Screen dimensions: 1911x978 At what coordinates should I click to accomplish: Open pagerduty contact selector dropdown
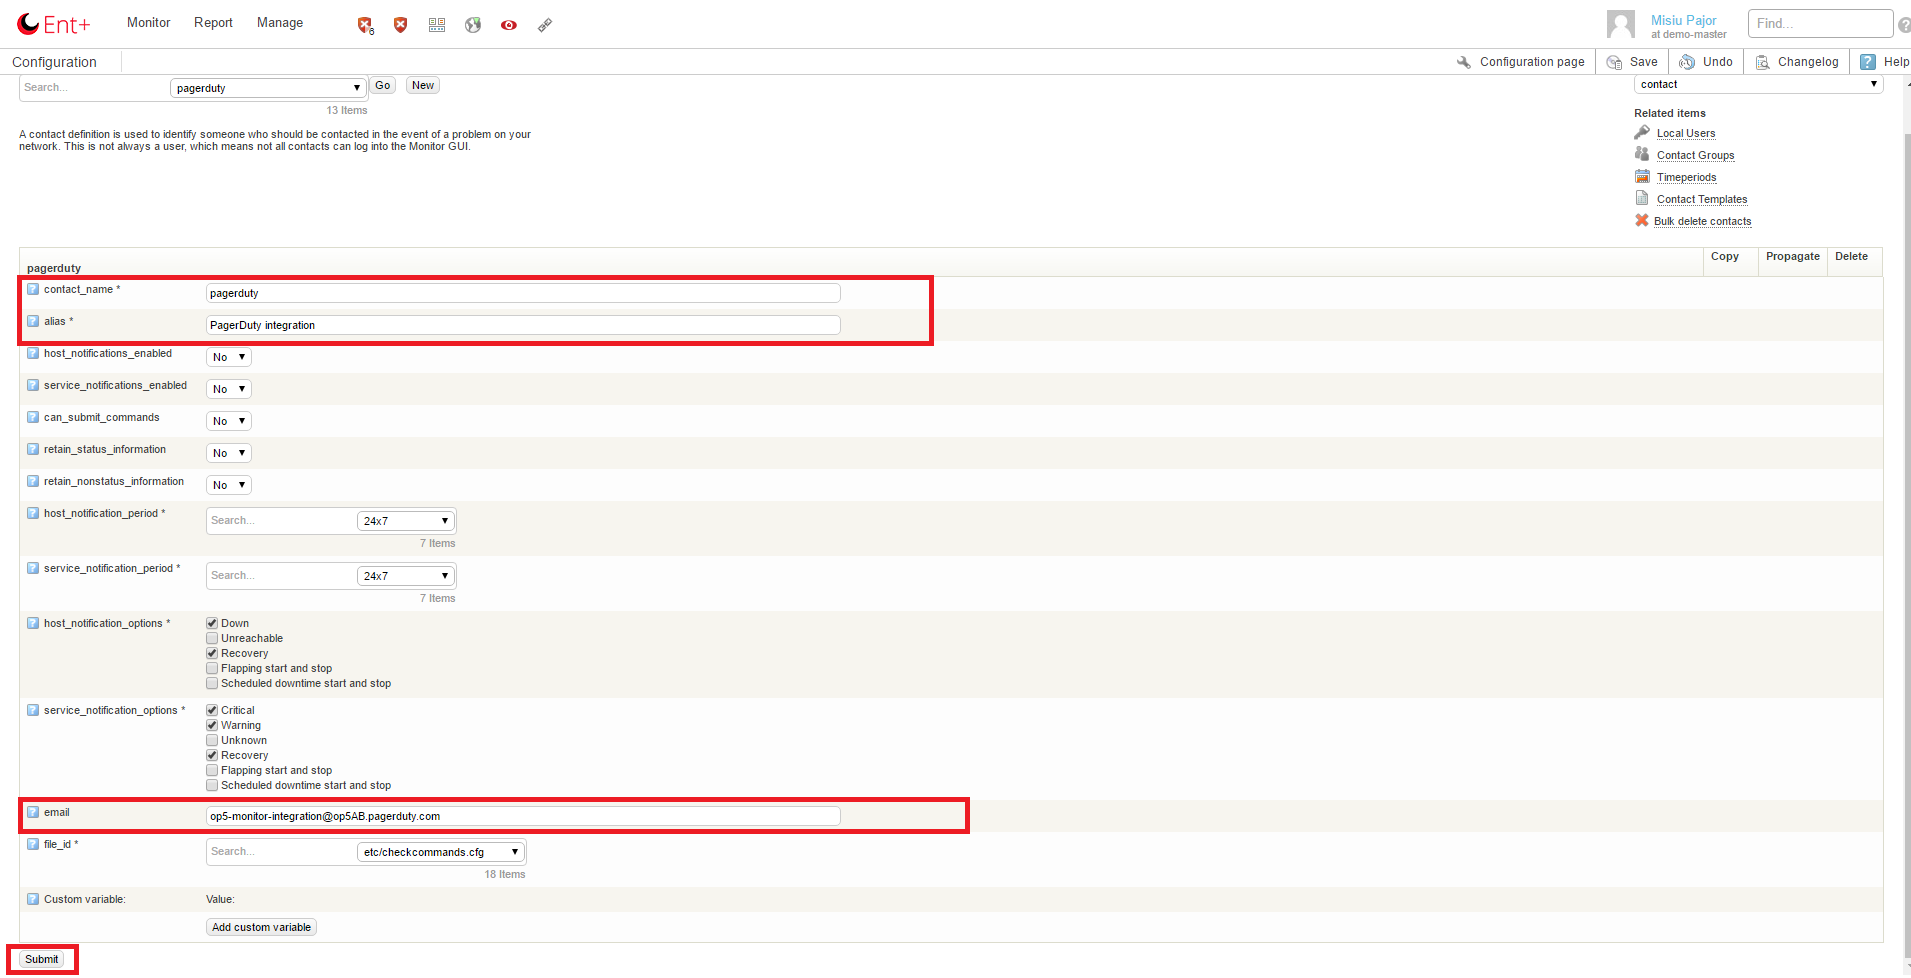pyautogui.click(x=268, y=88)
